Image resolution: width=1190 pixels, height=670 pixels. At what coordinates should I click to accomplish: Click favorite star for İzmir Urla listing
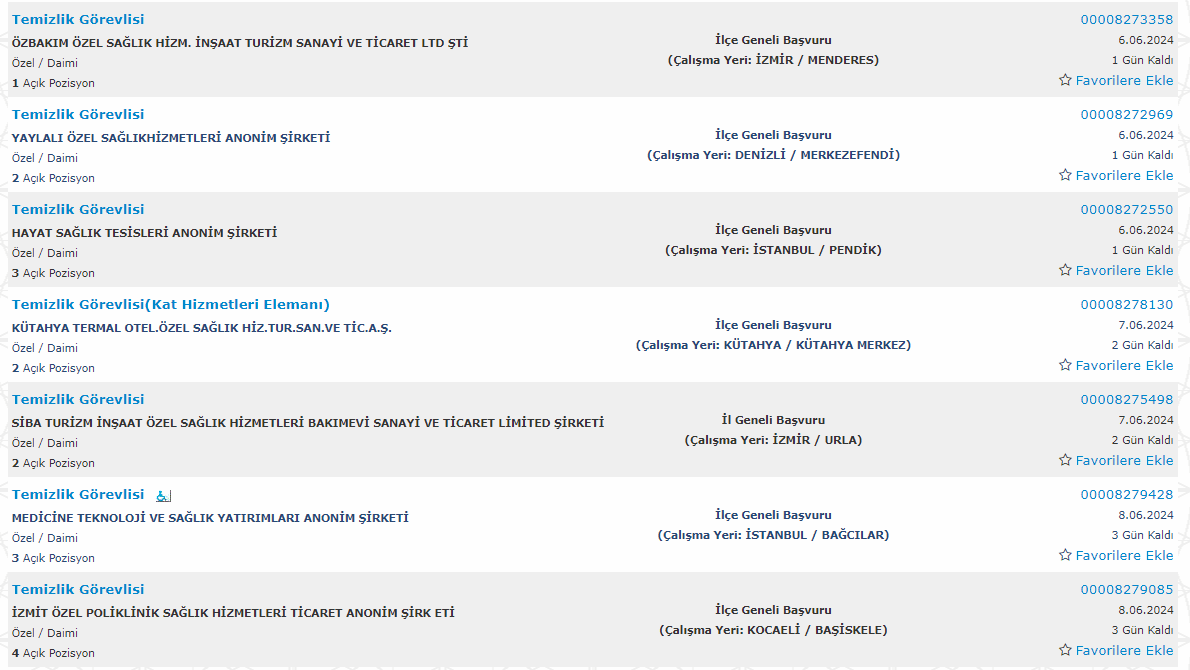click(x=1065, y=459)
